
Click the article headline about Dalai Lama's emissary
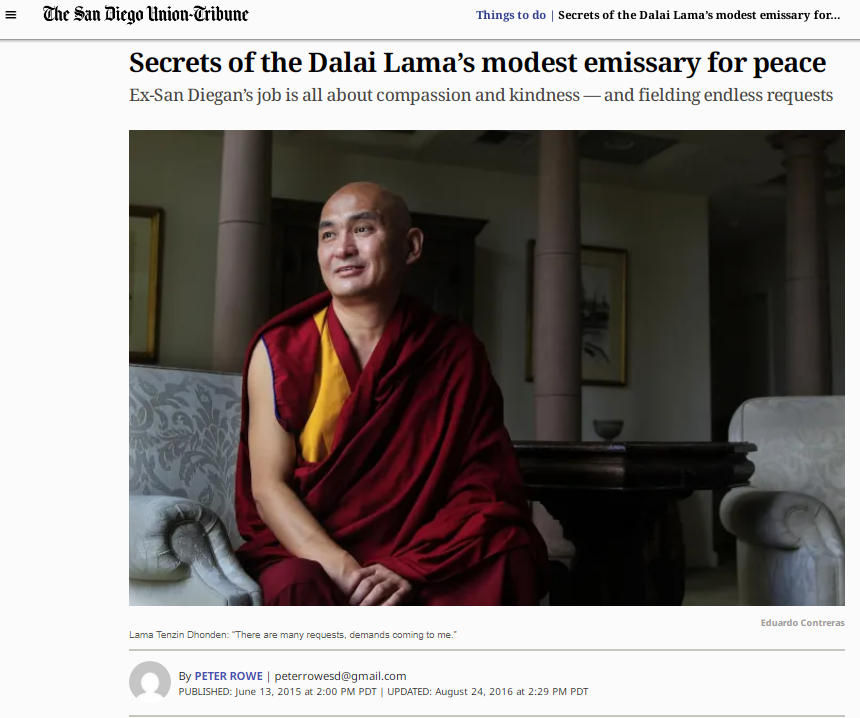coord(477,62)
